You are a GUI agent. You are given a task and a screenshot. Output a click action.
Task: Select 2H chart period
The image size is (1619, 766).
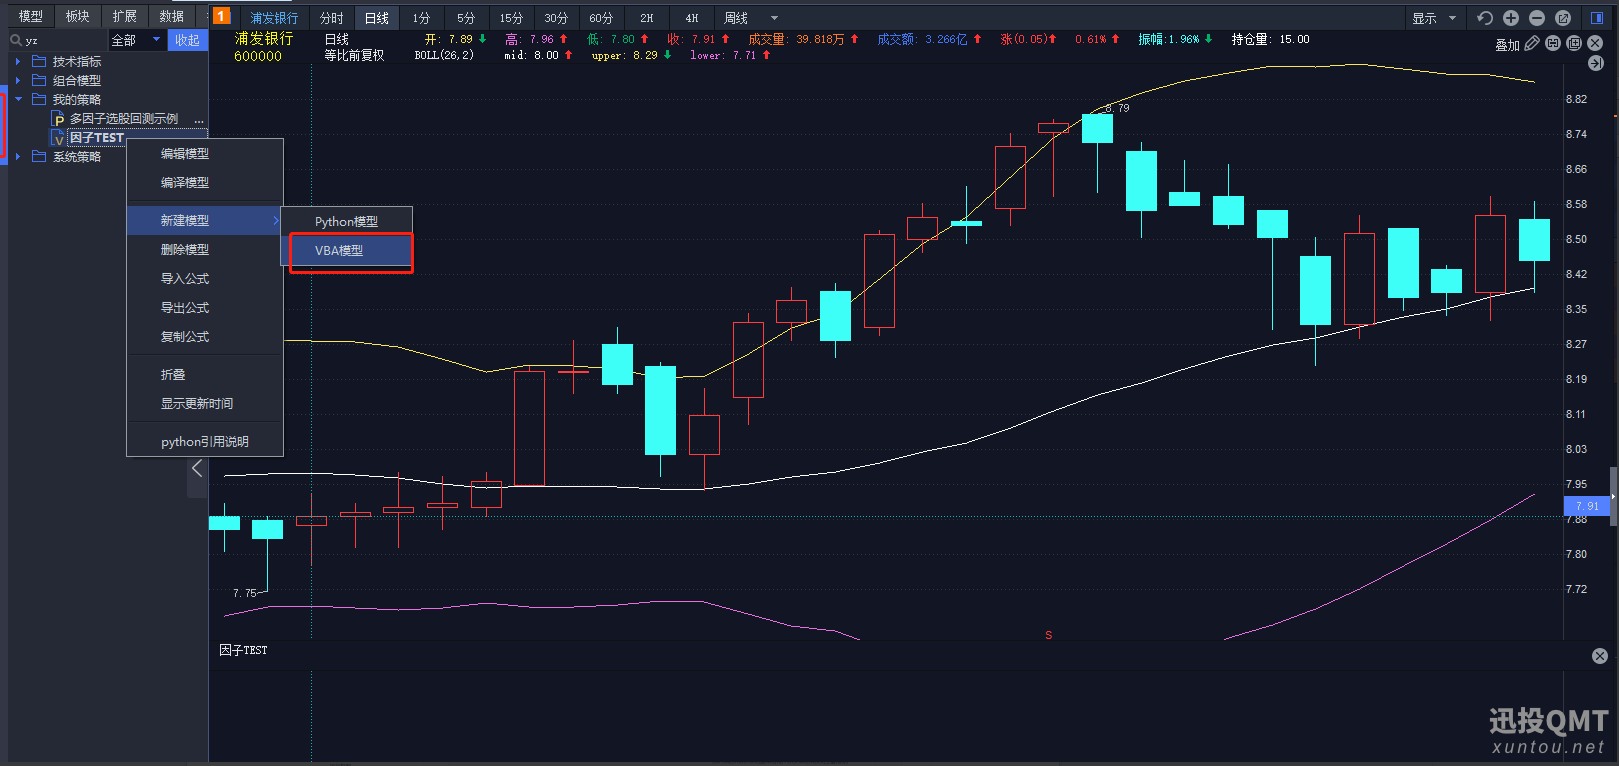click(x=647, y=18)
